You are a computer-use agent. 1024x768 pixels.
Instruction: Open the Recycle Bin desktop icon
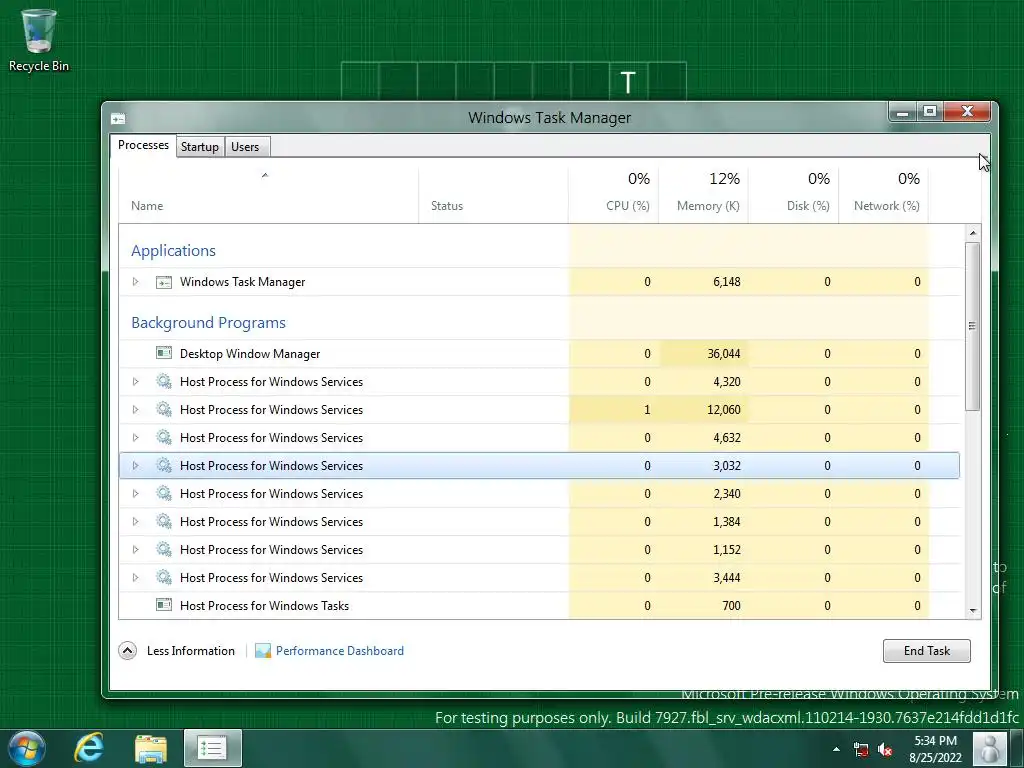coord(39,40)
